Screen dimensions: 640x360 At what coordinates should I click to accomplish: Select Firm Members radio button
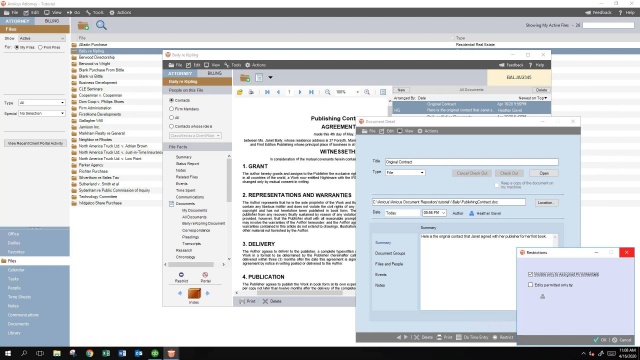[x=171, y=109]
